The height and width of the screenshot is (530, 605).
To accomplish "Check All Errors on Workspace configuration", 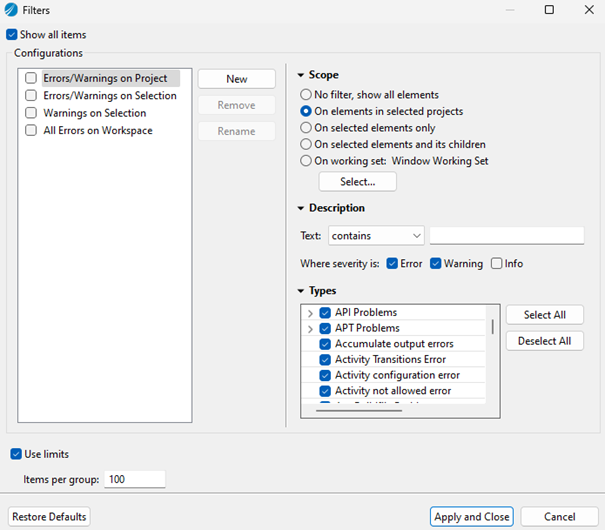I will click(x=31, y=130).
